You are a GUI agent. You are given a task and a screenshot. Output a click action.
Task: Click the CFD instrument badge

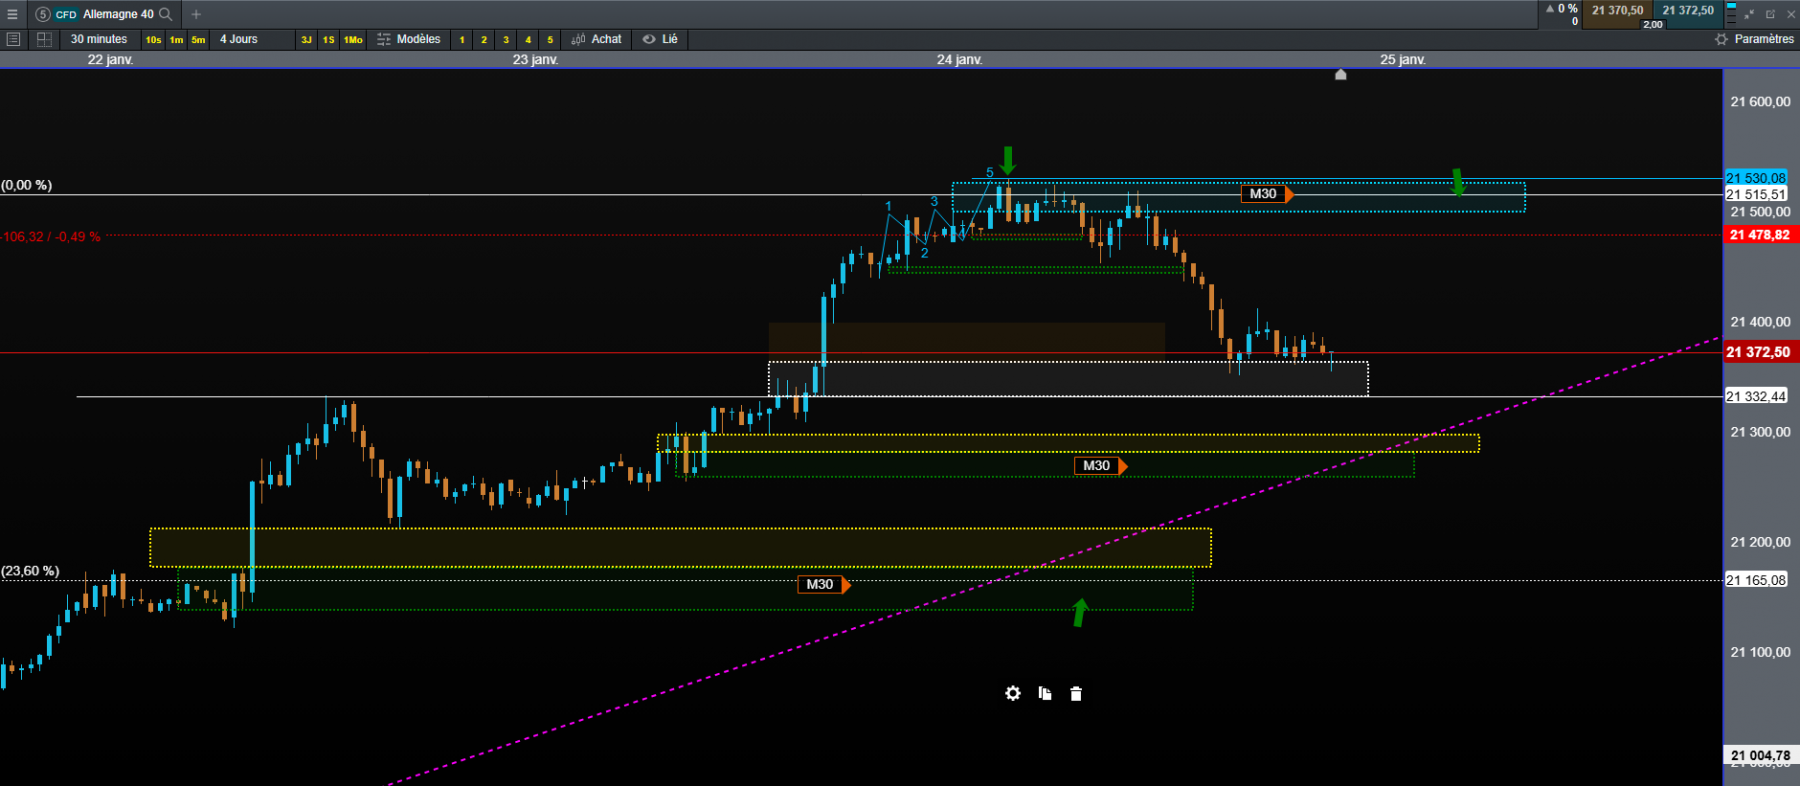[66, 14]
